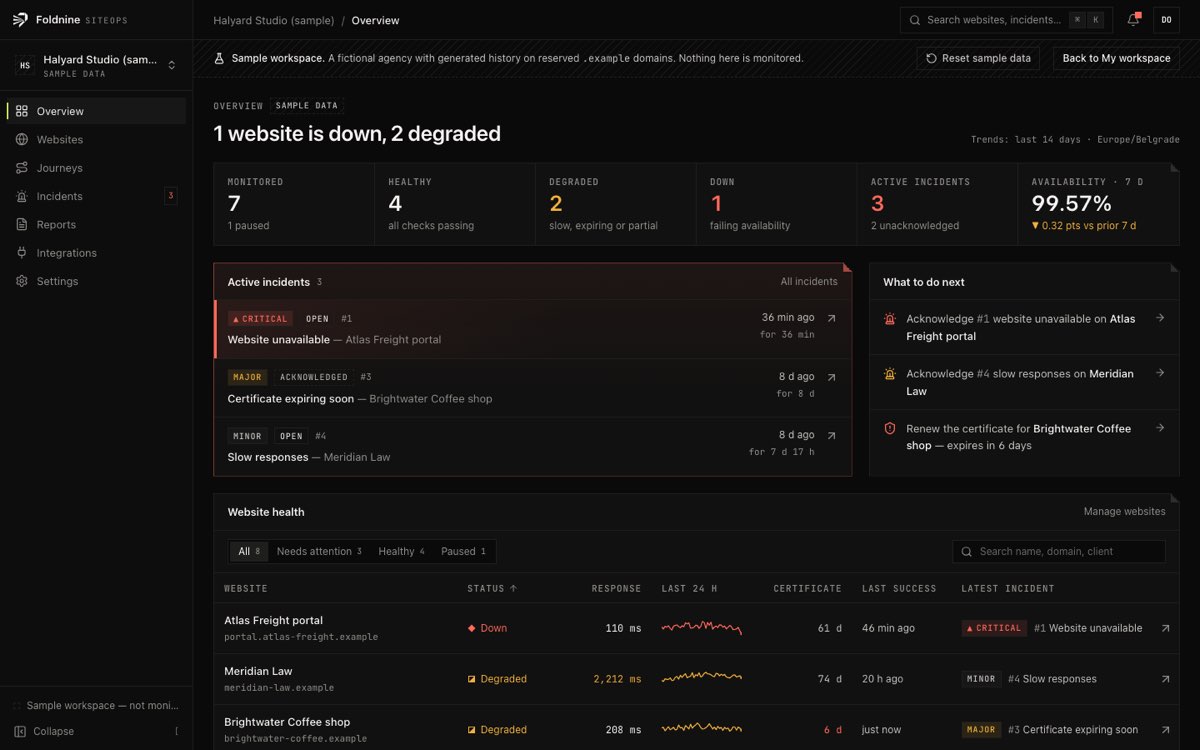Open incident #3 Certificate expiring arrow icon
The width and height of the screenshot is (1200, 750).
click(831, 378)
